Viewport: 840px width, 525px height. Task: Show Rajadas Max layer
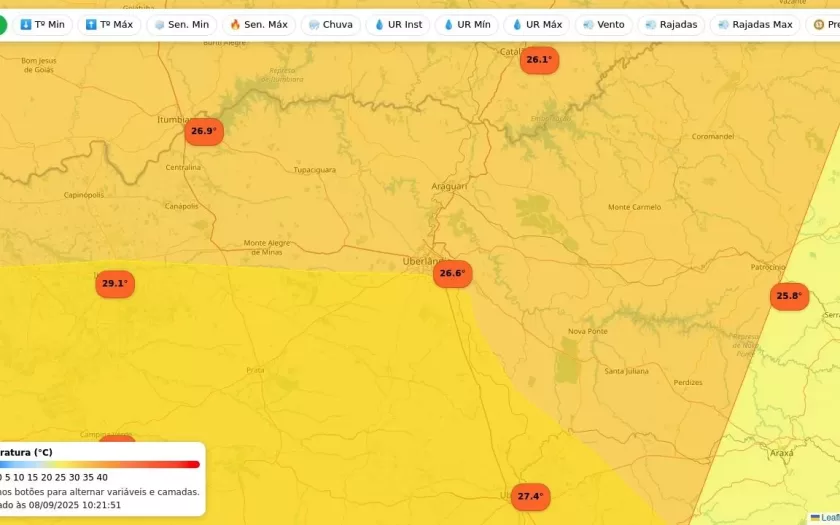(755, 24)
